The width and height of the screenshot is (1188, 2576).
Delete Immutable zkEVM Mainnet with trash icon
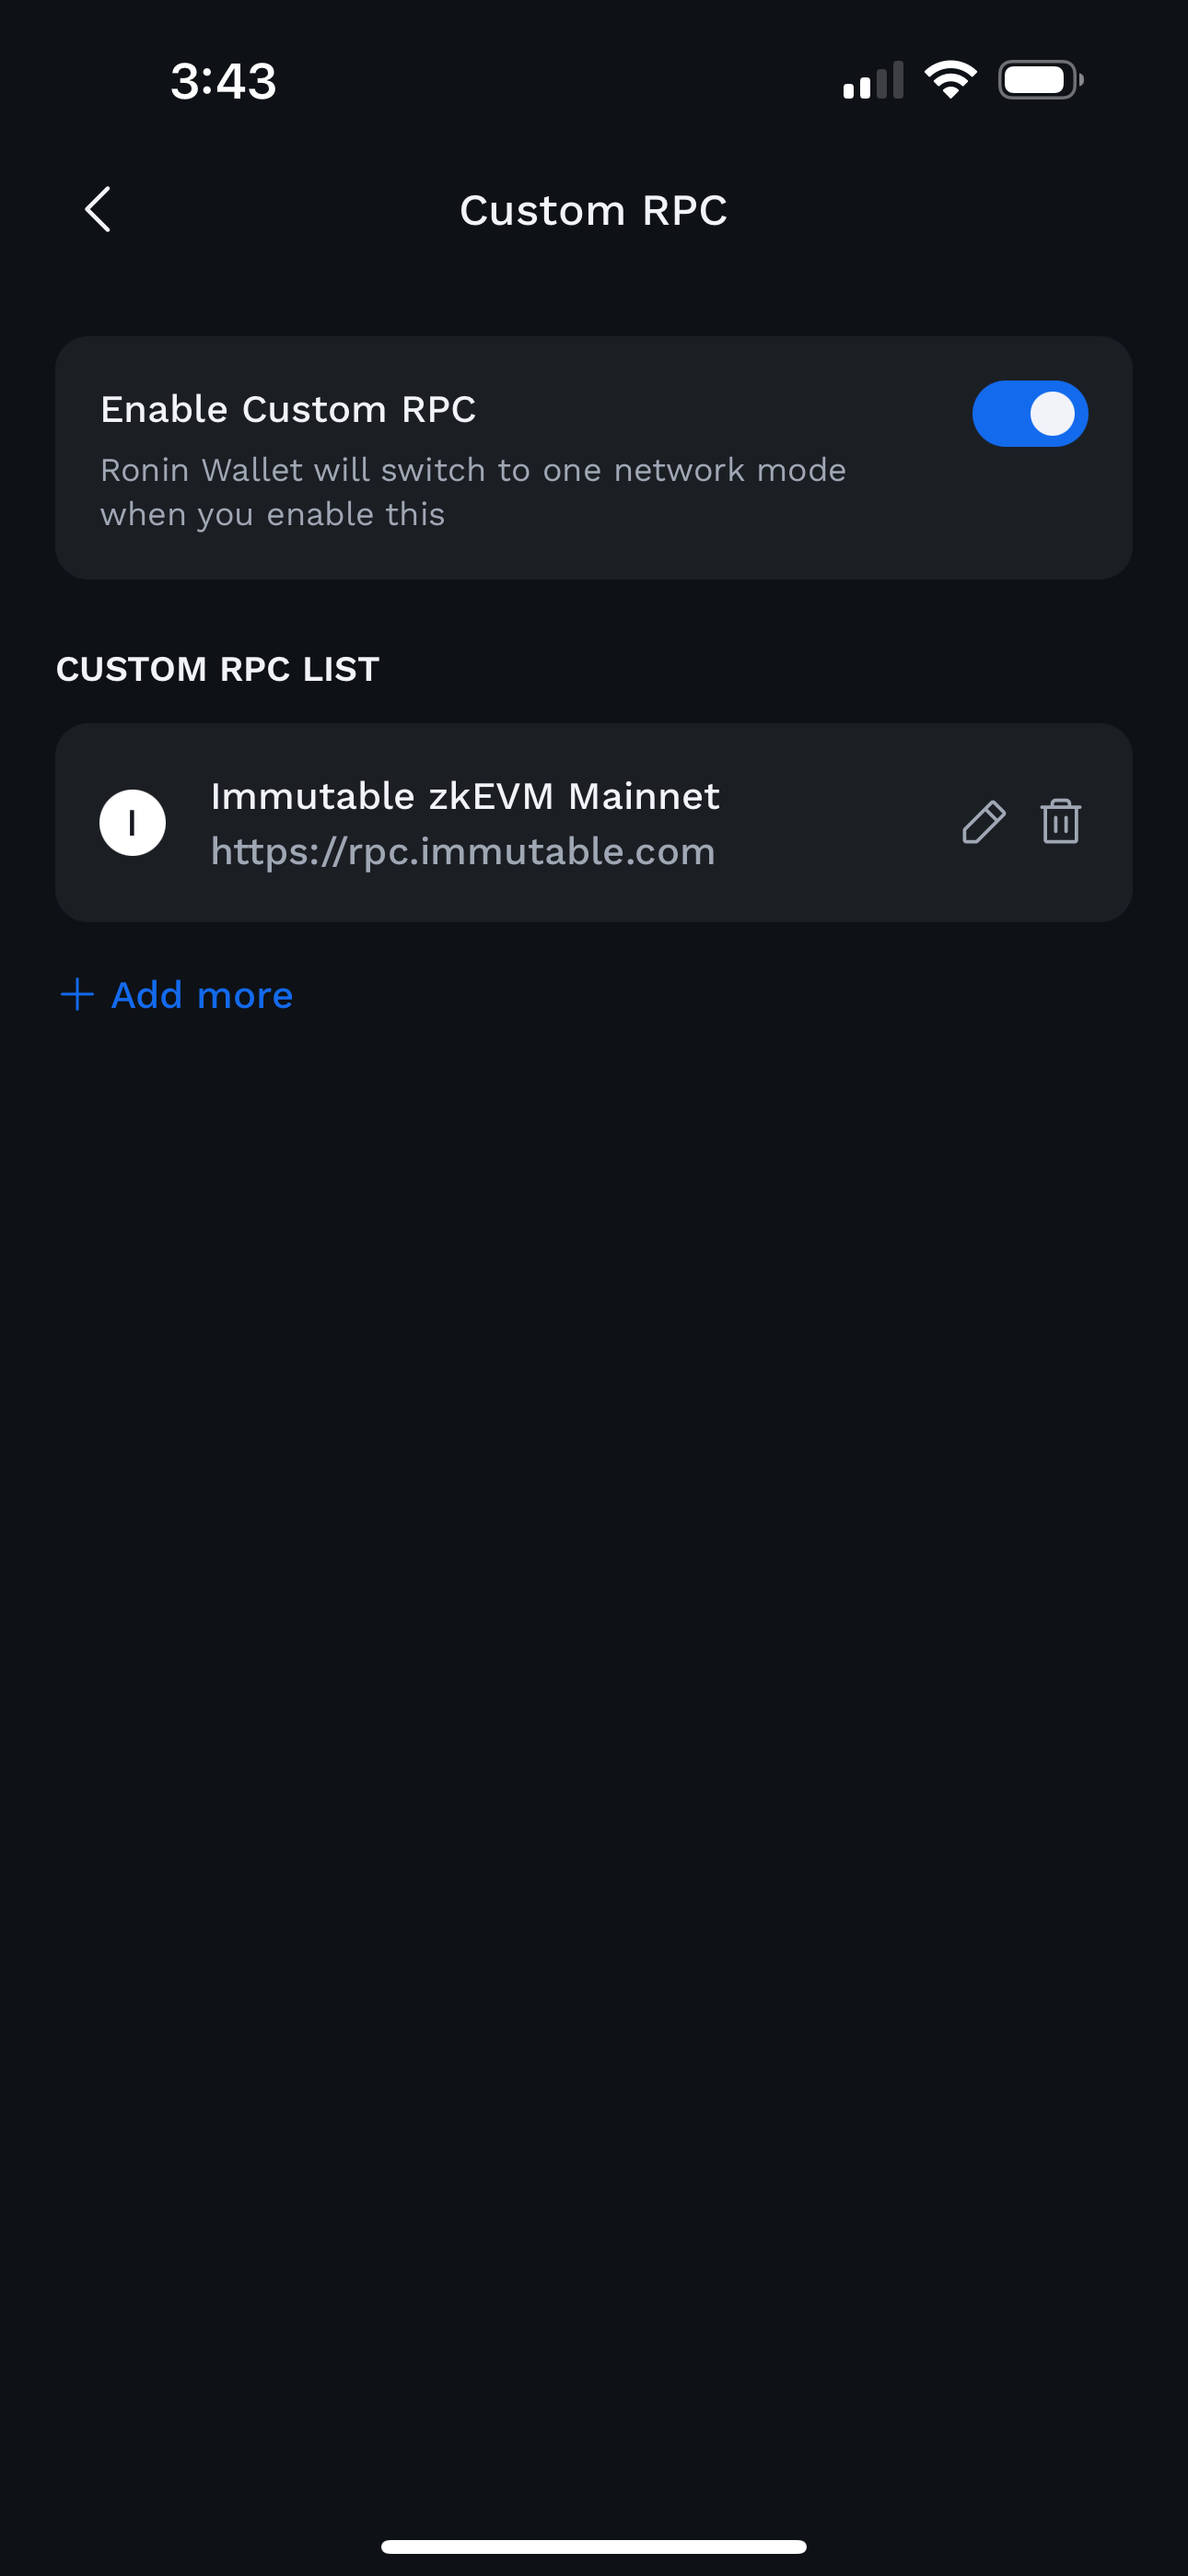[x=1060, y=821]
